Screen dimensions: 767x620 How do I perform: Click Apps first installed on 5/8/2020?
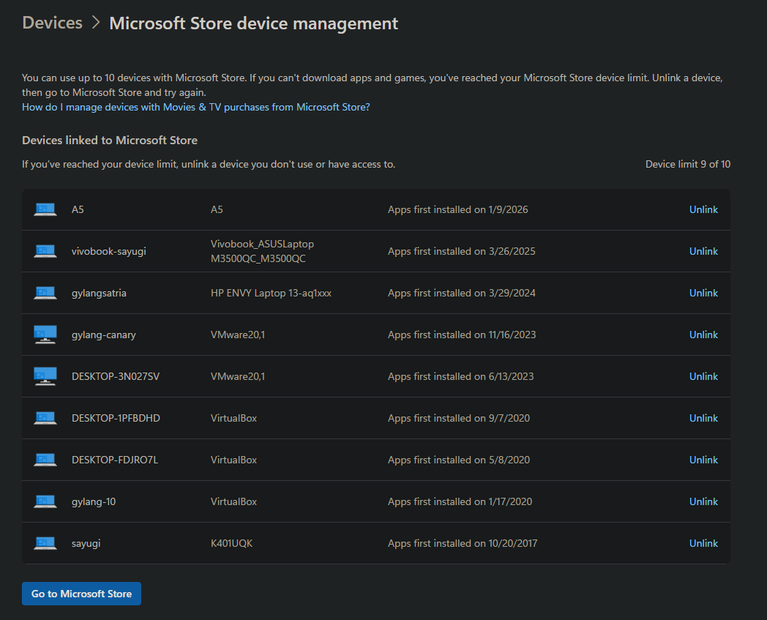point(459,459)
